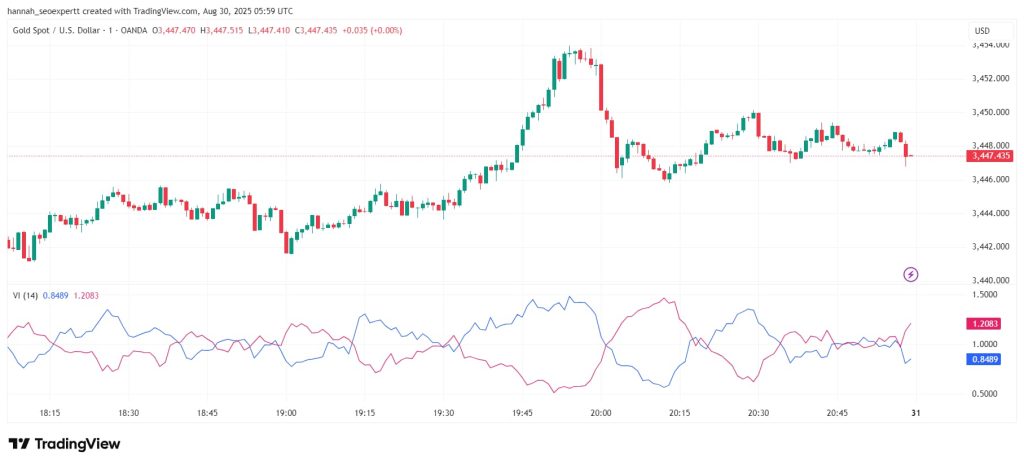Click the 31 date marker on time axis
Viewport: 1024px width, 465px height.
(915, 413)
